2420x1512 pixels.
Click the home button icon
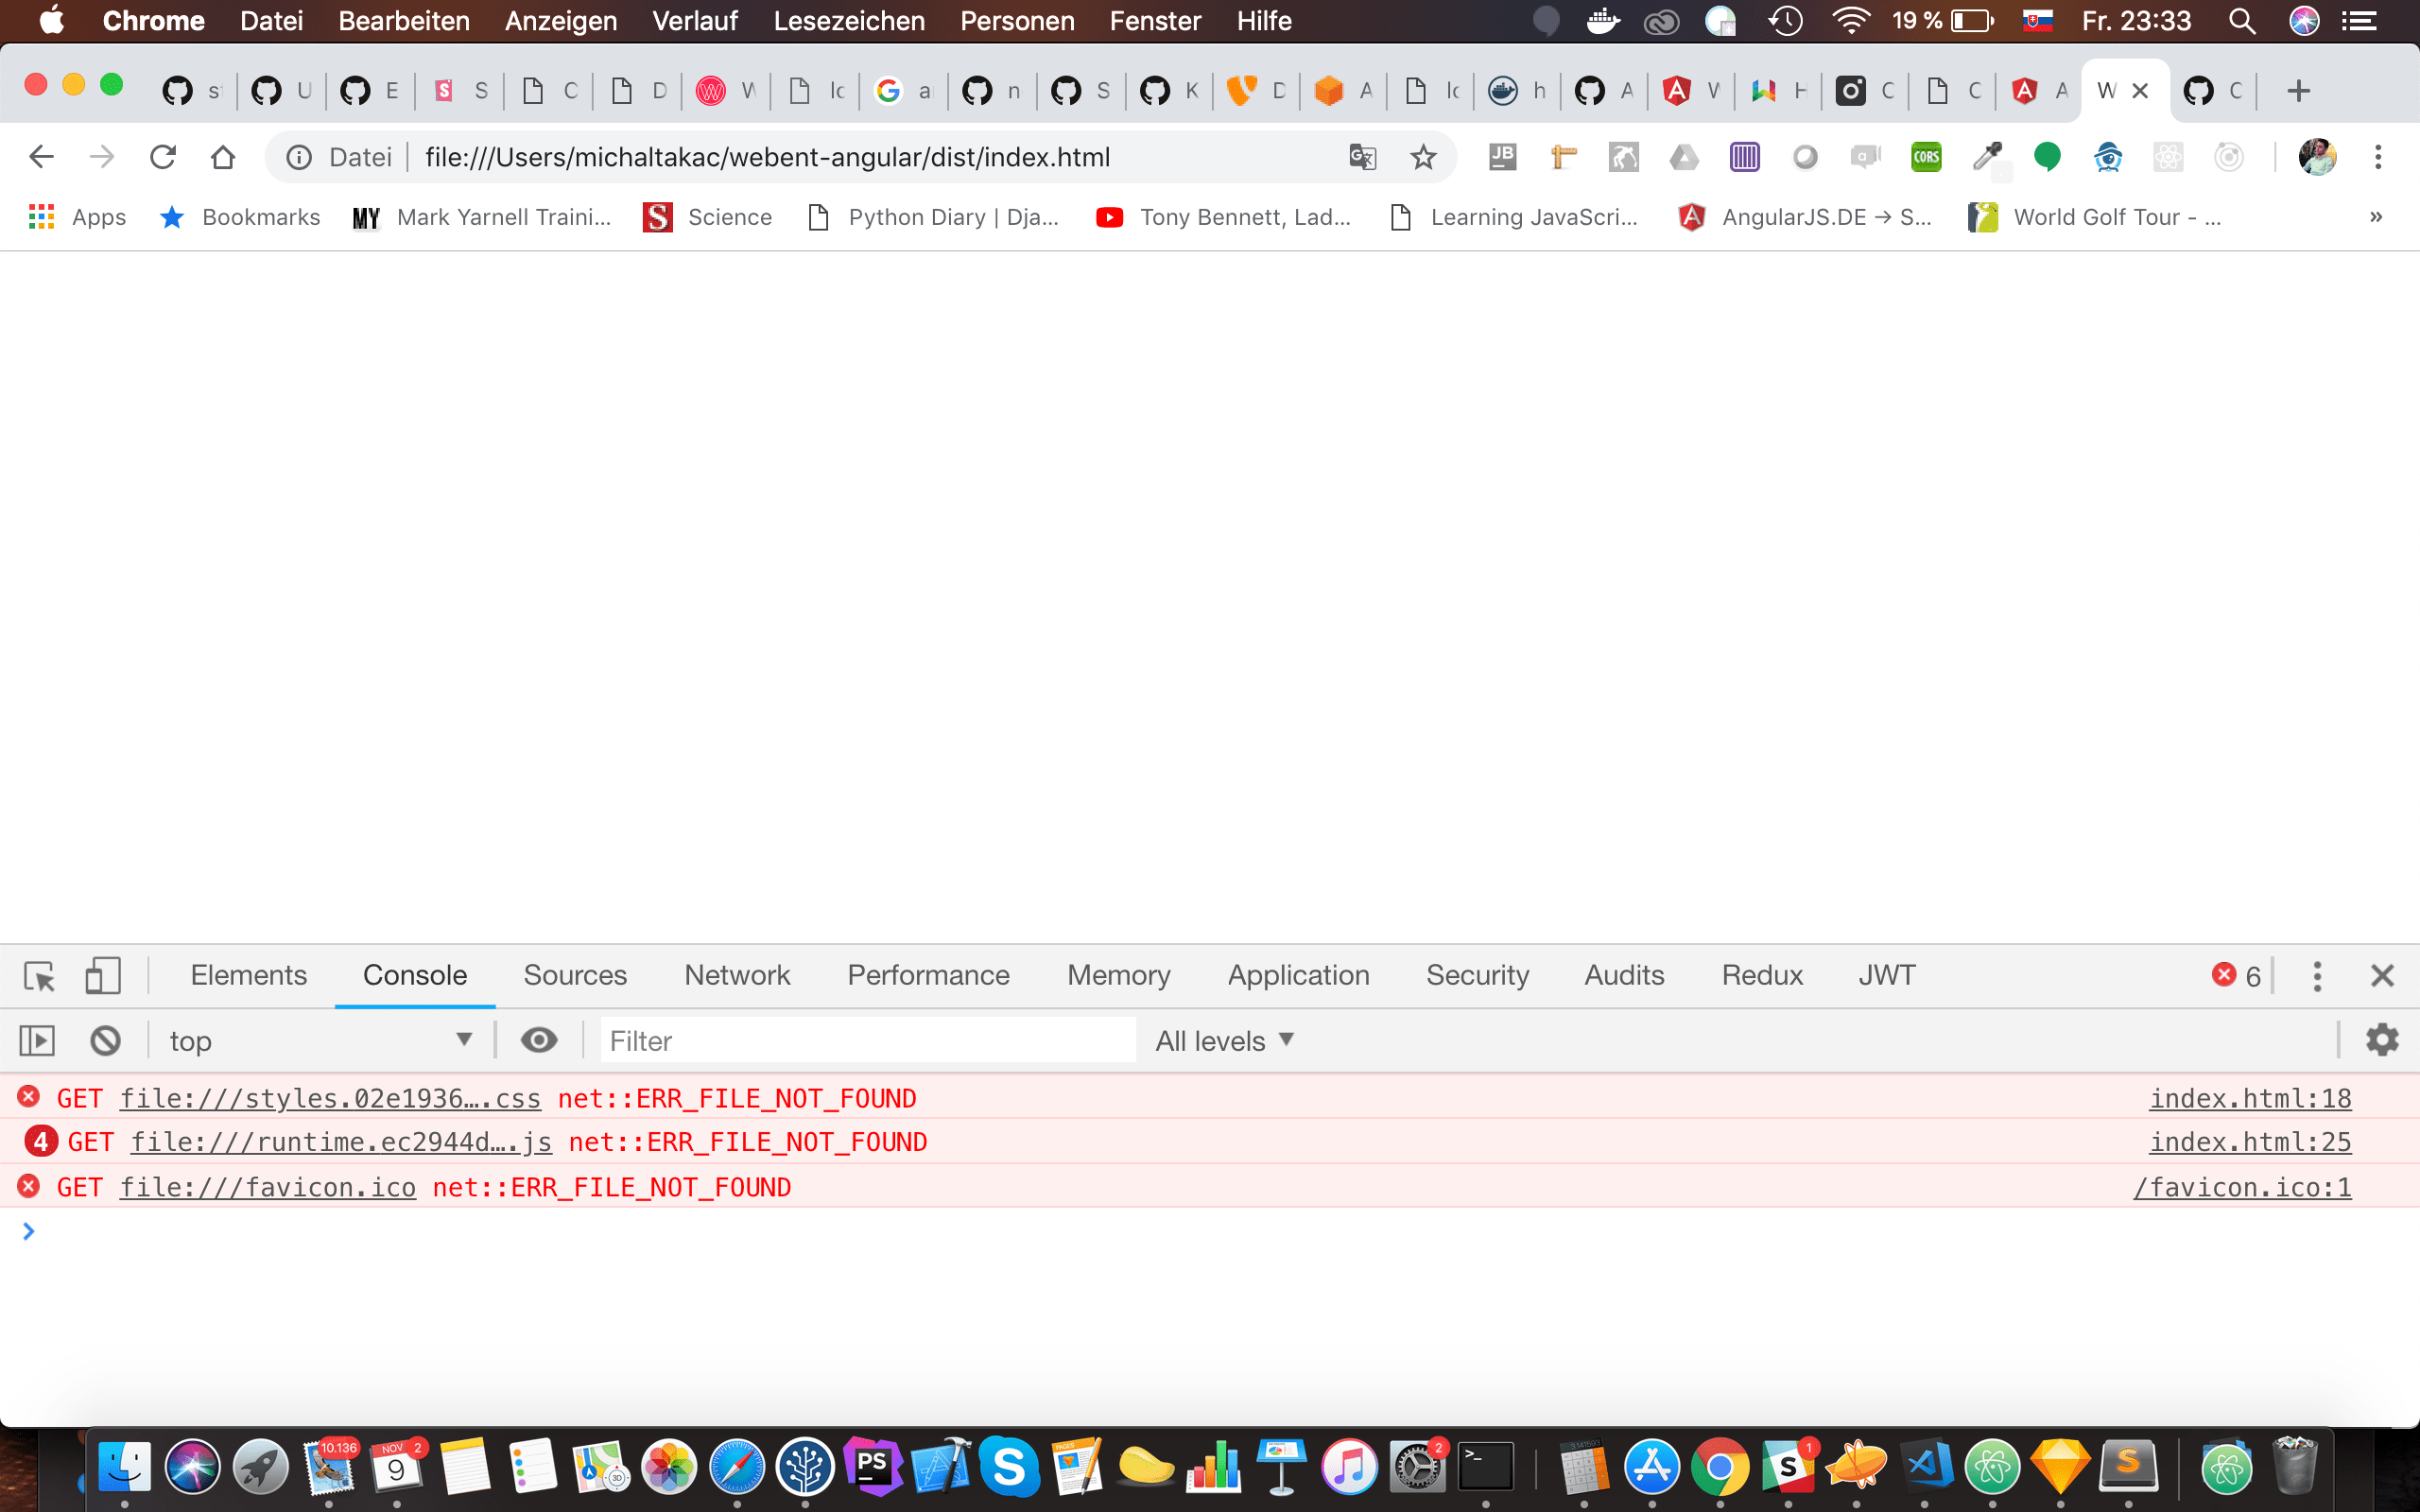pyautogui.click(x=222, y=157)
